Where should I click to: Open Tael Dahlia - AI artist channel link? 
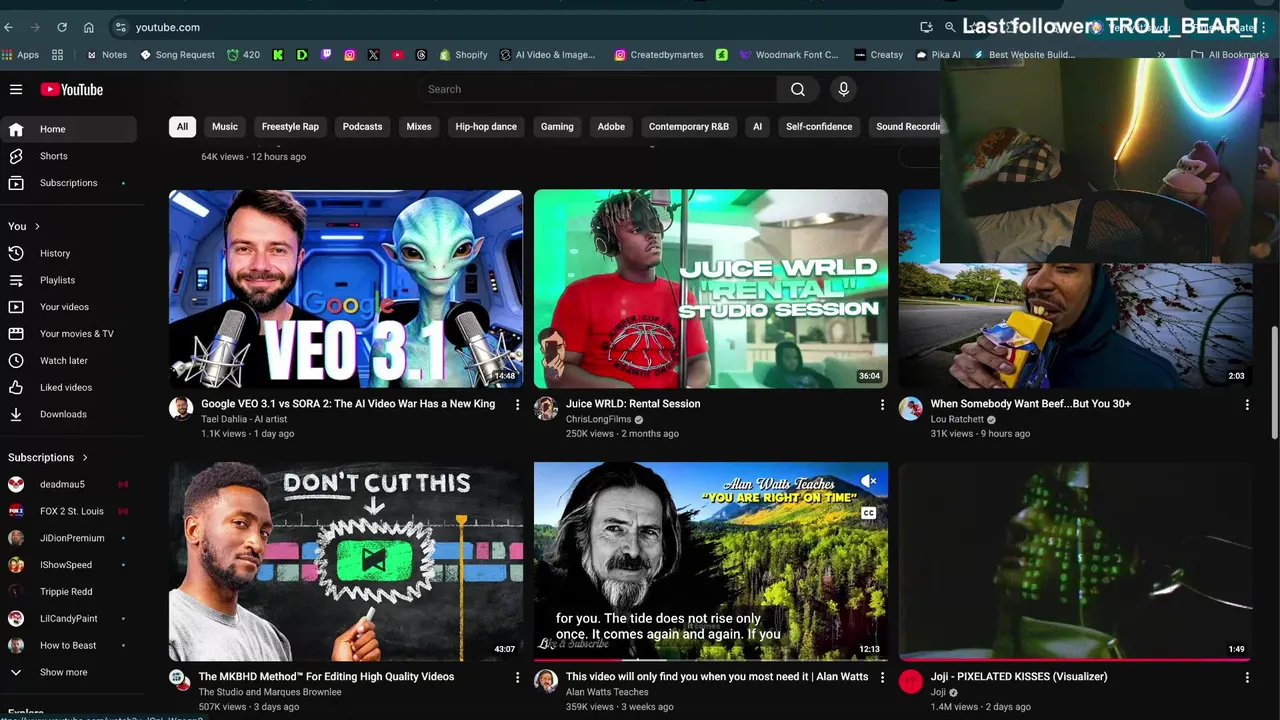pos(243,419)
